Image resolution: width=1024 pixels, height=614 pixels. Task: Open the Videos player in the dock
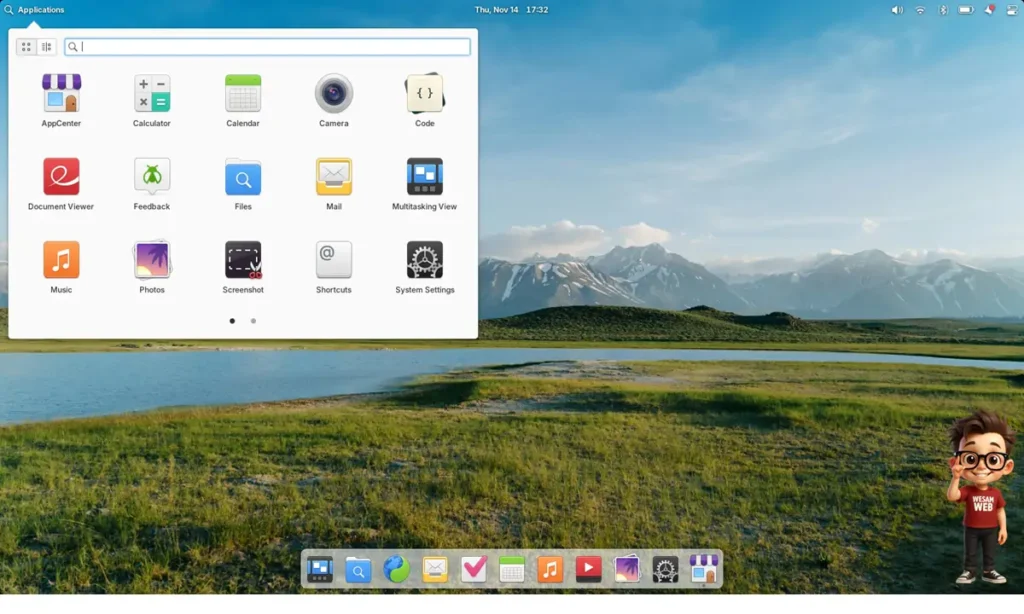pyautogui.click(x=588, y=569)
